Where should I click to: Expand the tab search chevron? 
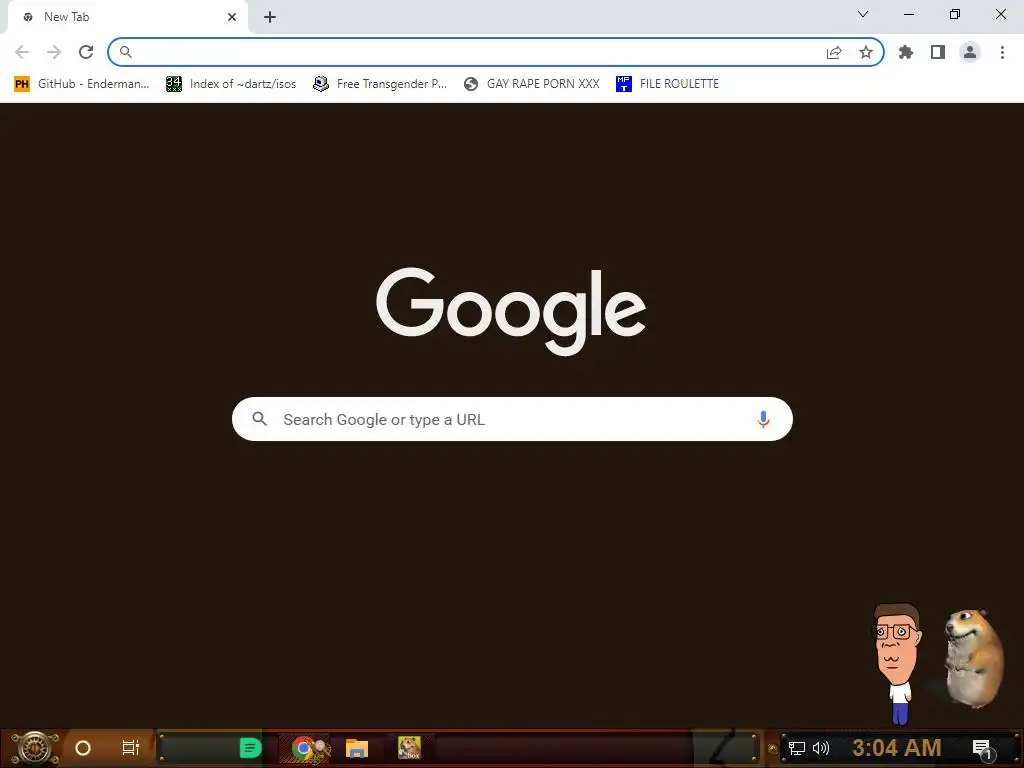point(863,14)
